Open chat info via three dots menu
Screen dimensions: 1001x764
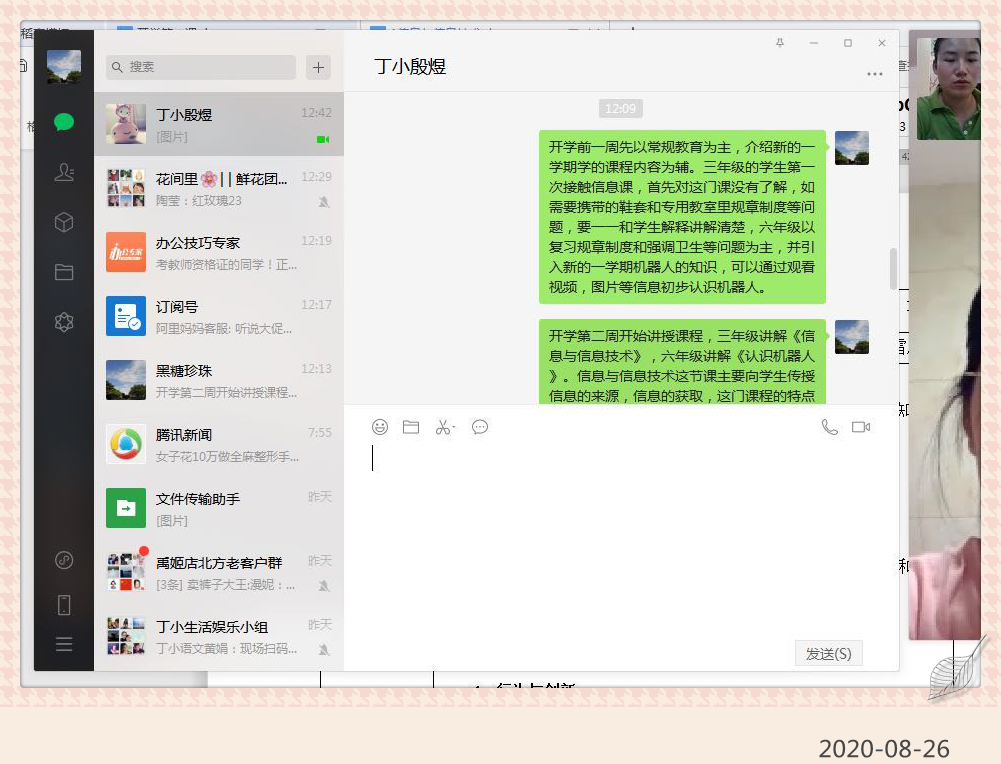tap(875, 74)
